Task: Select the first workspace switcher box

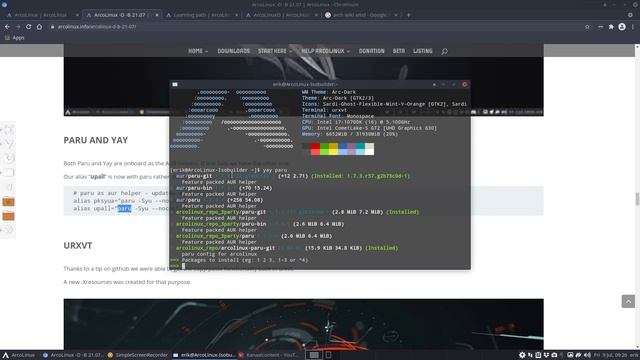Action: click(x=314, y=355)
